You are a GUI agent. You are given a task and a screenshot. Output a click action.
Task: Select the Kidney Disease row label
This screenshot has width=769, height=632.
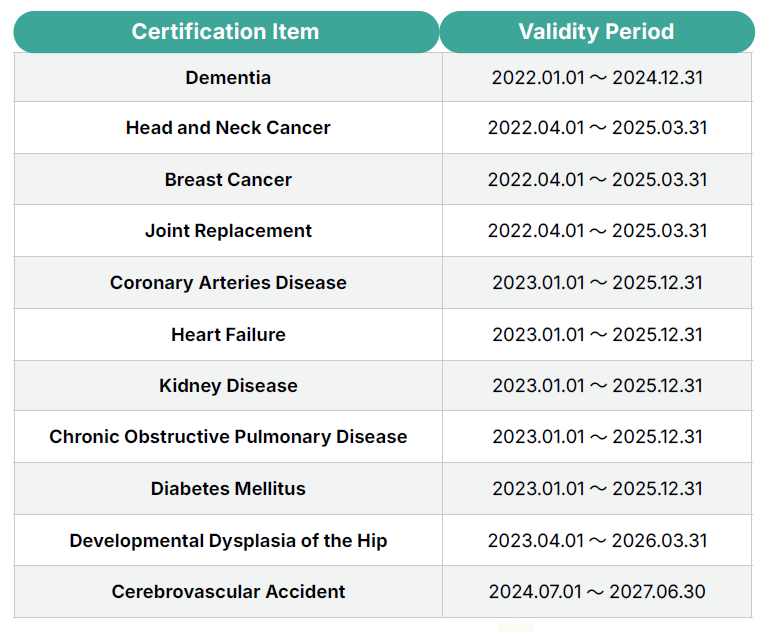pyautogui.click(x=228, y=386)
